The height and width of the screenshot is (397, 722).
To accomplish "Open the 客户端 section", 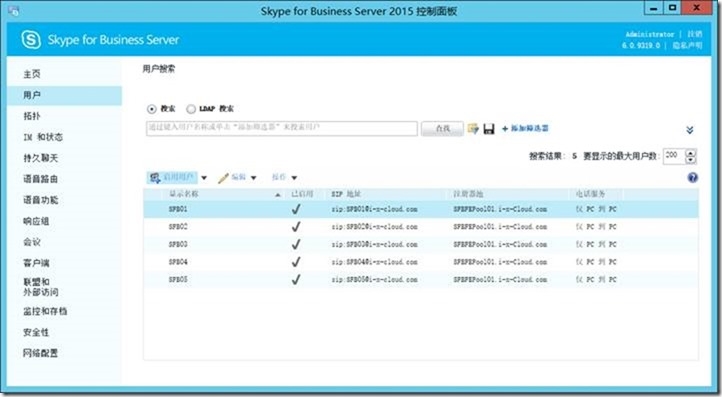I will tap(36, 263).
